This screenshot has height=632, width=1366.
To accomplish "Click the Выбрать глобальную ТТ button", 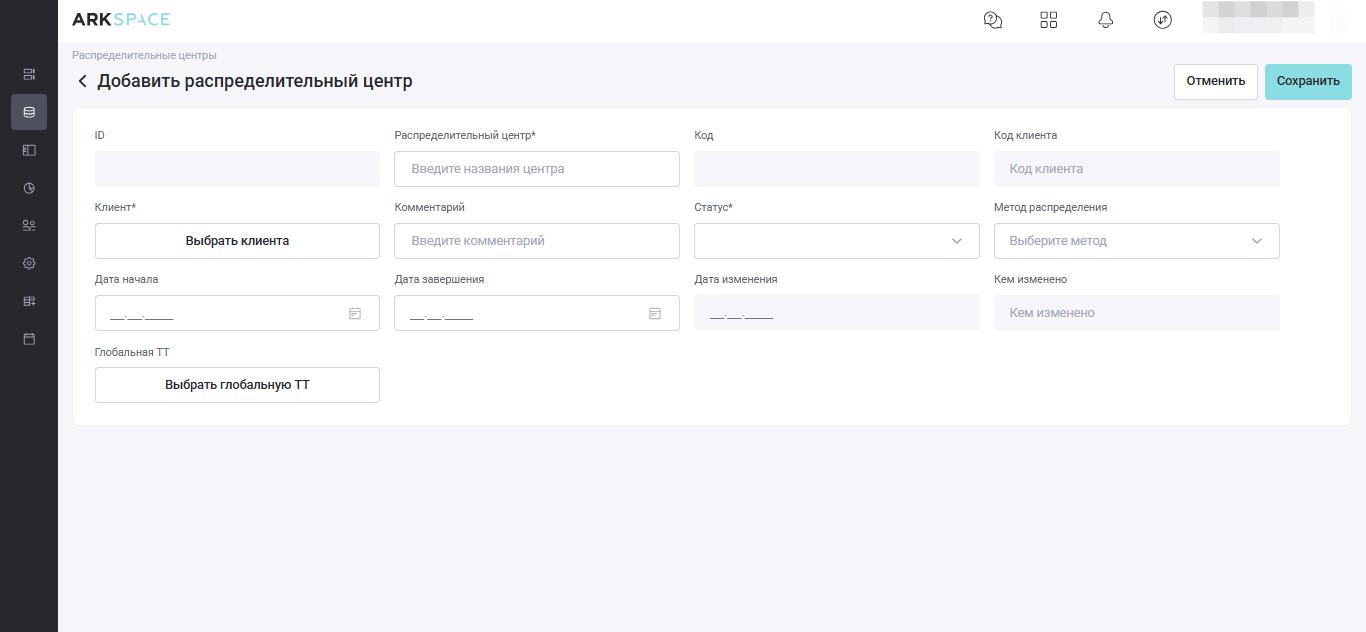I will (x=237, y=385).
